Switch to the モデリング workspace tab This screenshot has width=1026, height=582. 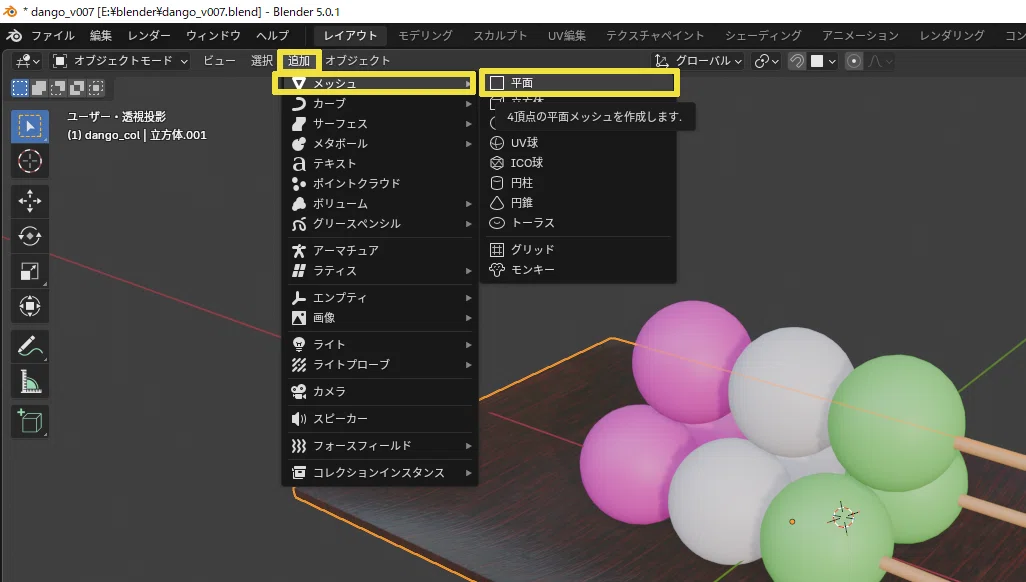coord(425,35)
